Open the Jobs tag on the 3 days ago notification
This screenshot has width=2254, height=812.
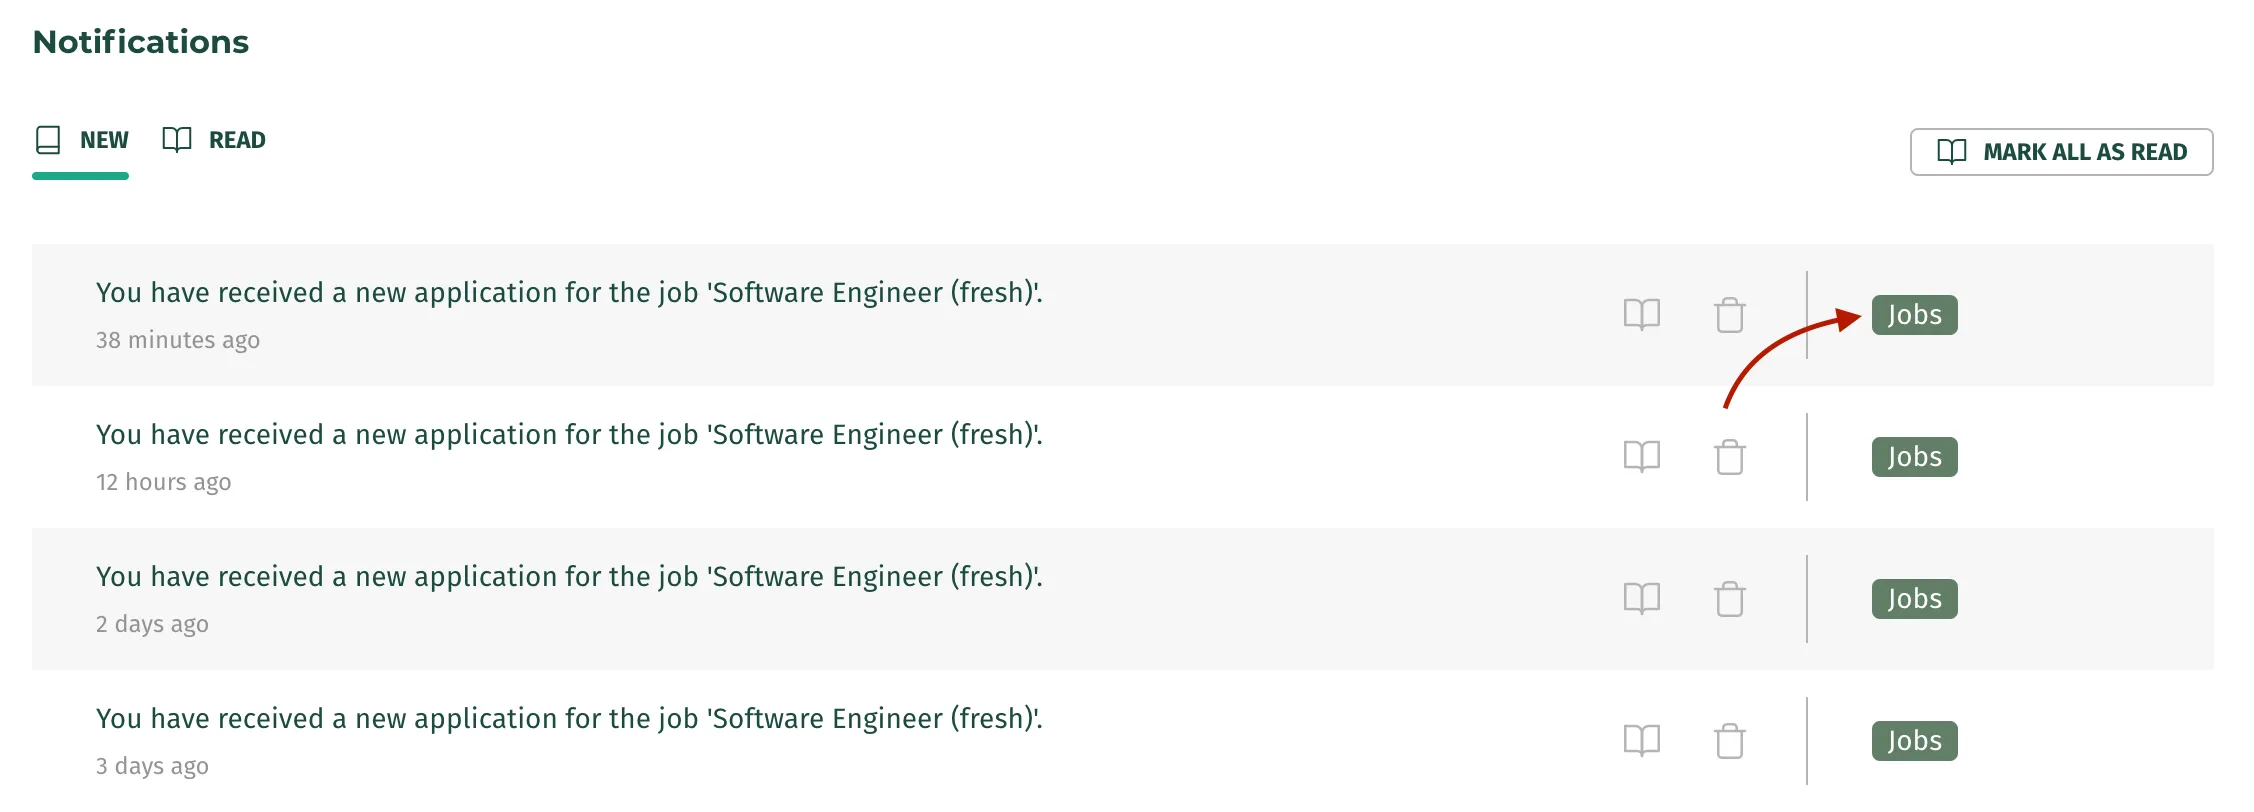(1914, 741)
